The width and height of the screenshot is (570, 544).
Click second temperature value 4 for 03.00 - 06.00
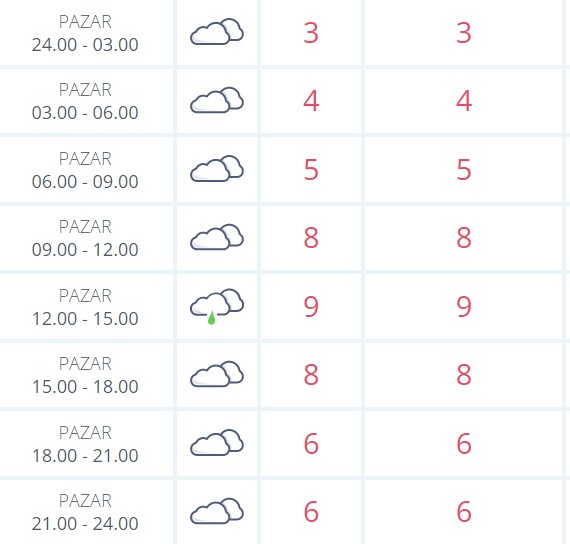coord(464,101)
